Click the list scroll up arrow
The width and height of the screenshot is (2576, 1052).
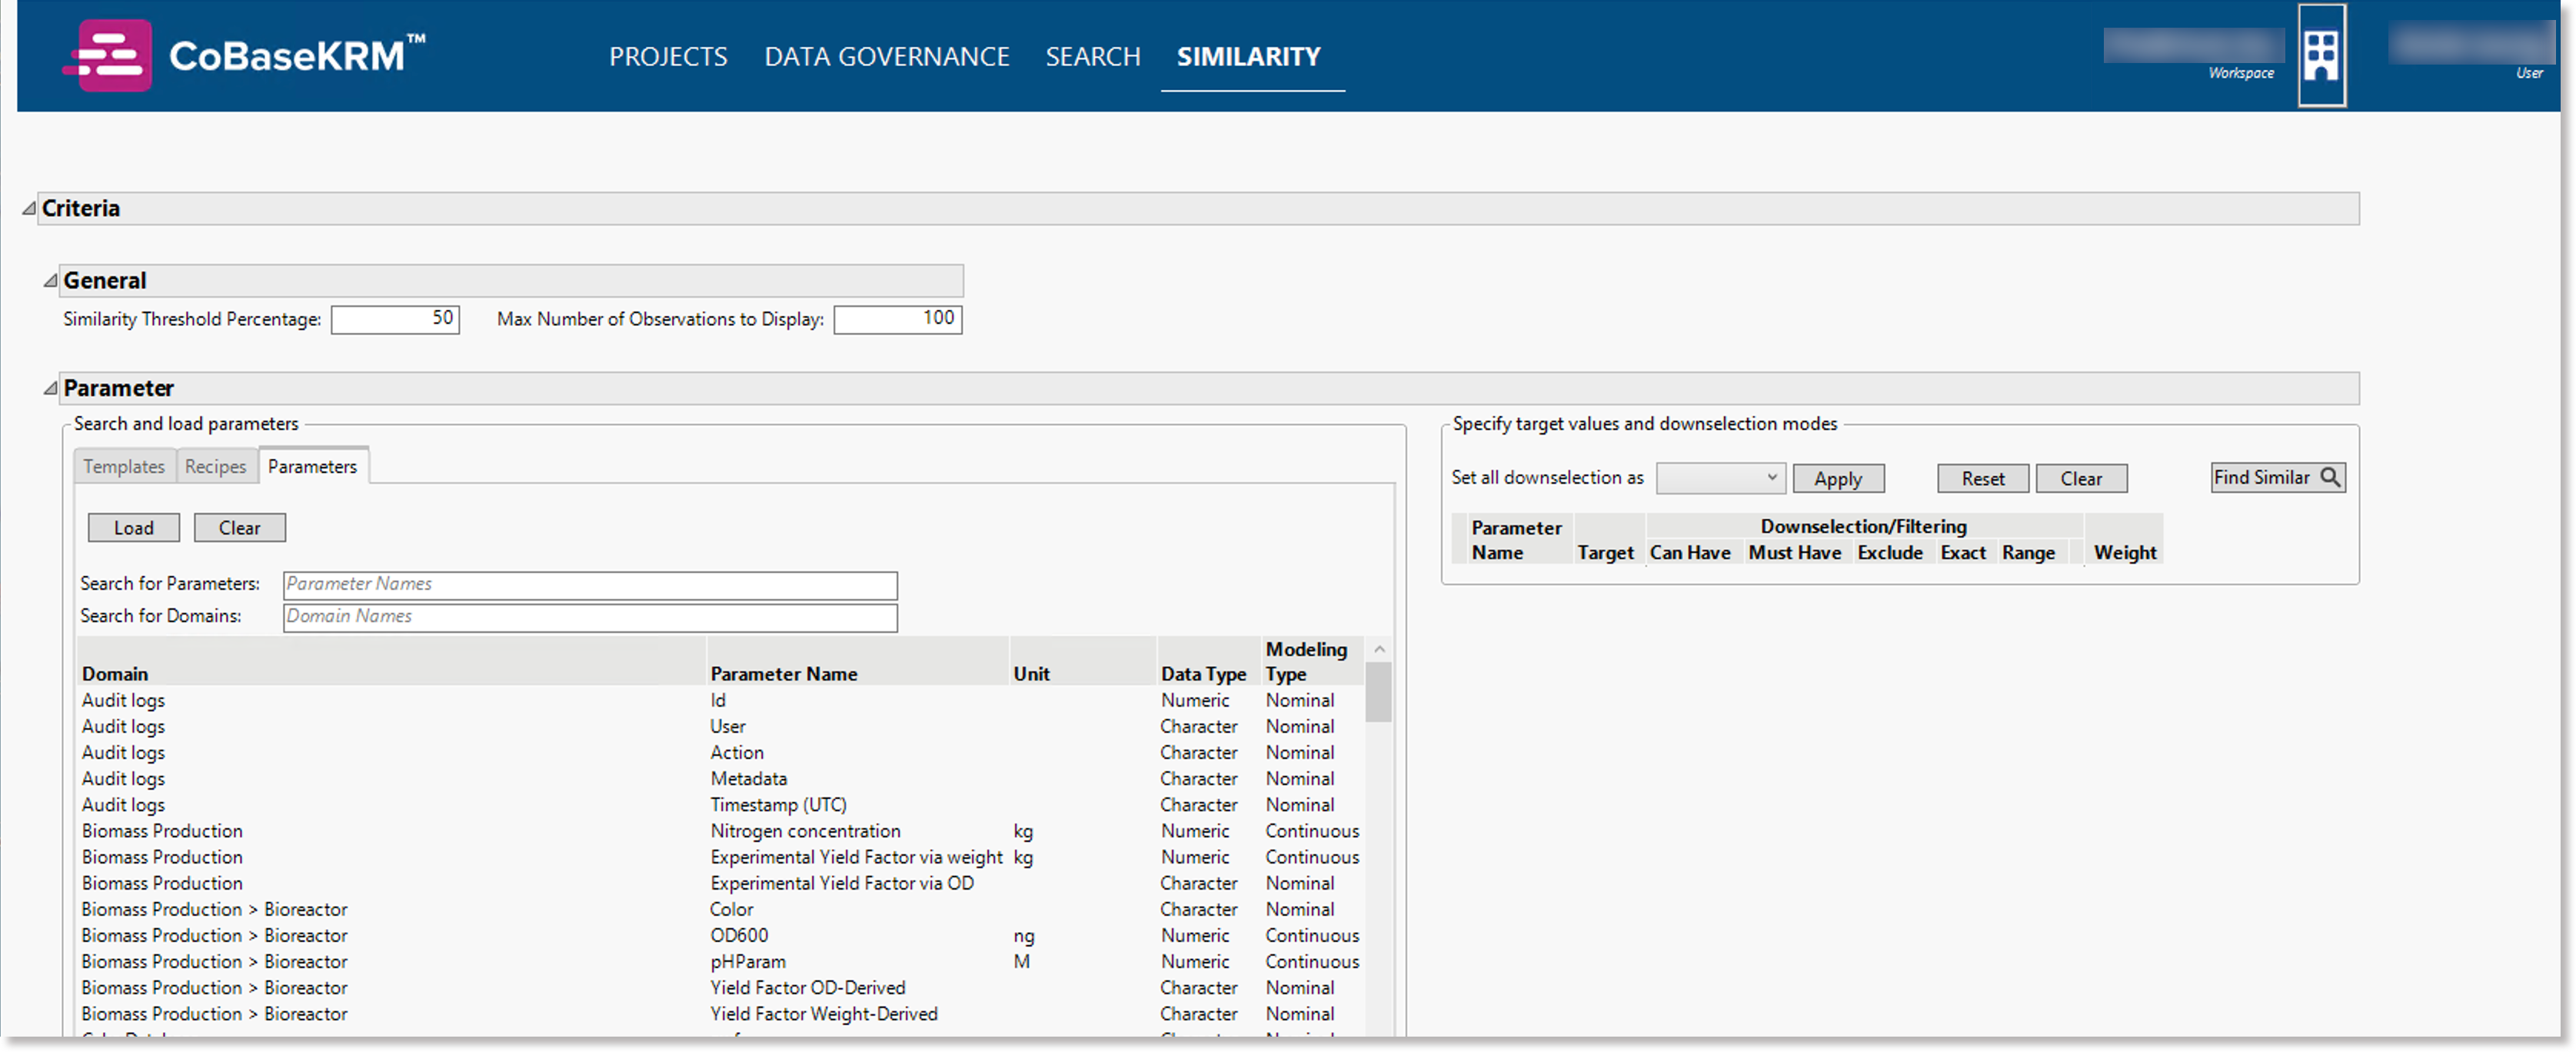(x=1379, y=650)
